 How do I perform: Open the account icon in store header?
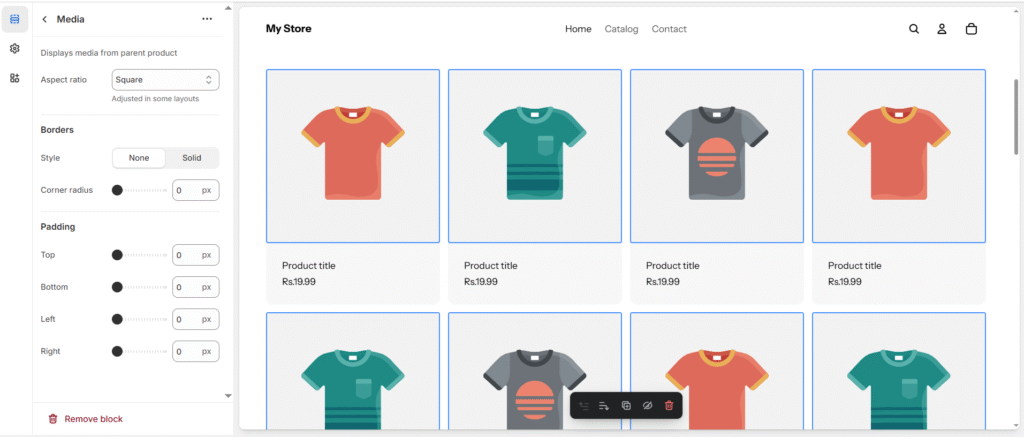click(942, 29)
